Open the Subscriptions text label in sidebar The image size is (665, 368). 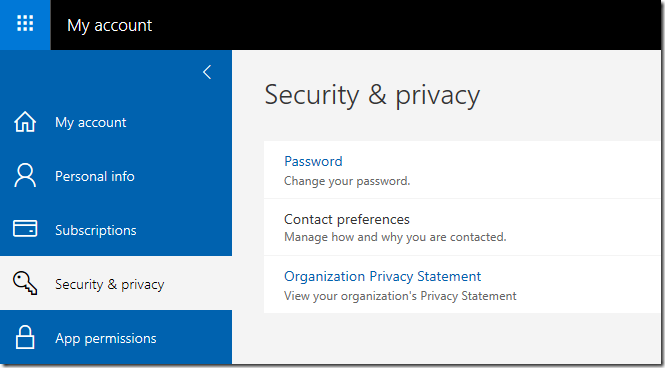[x=96, y=230]
